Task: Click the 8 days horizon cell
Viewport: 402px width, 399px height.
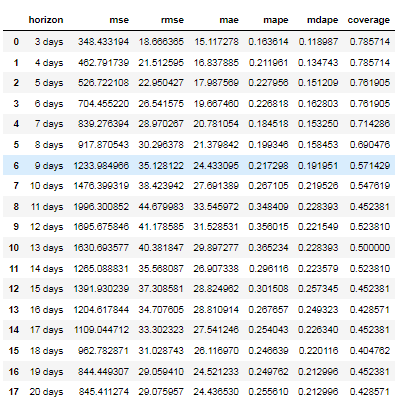Action: [x=49, y=145]
